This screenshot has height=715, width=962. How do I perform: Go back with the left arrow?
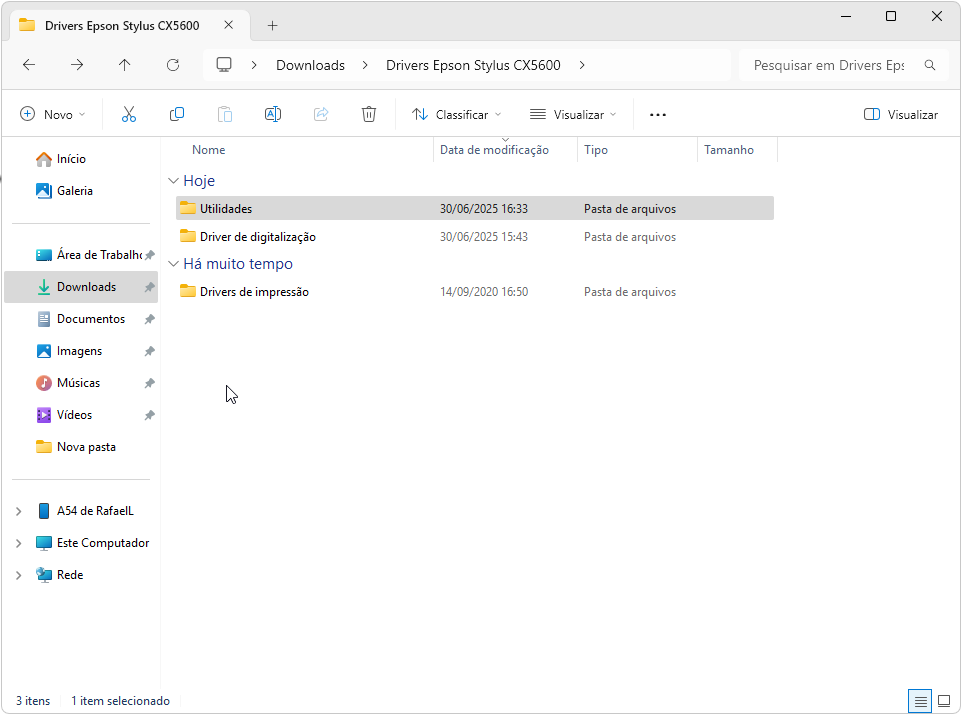(29, 65)
